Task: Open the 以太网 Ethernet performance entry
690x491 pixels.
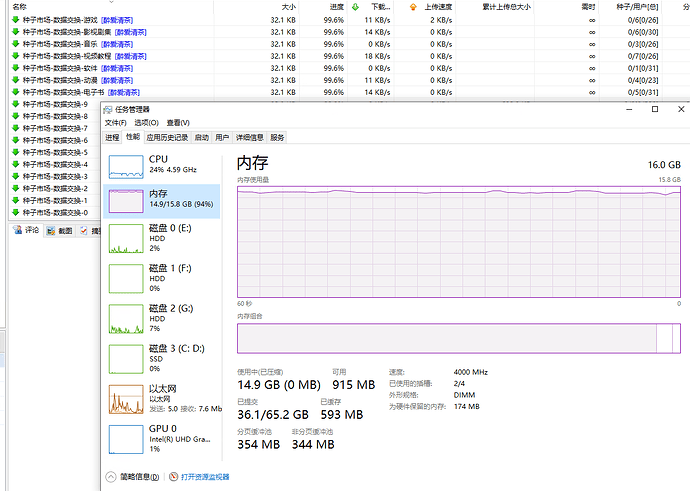Action: tap(161, 399)
